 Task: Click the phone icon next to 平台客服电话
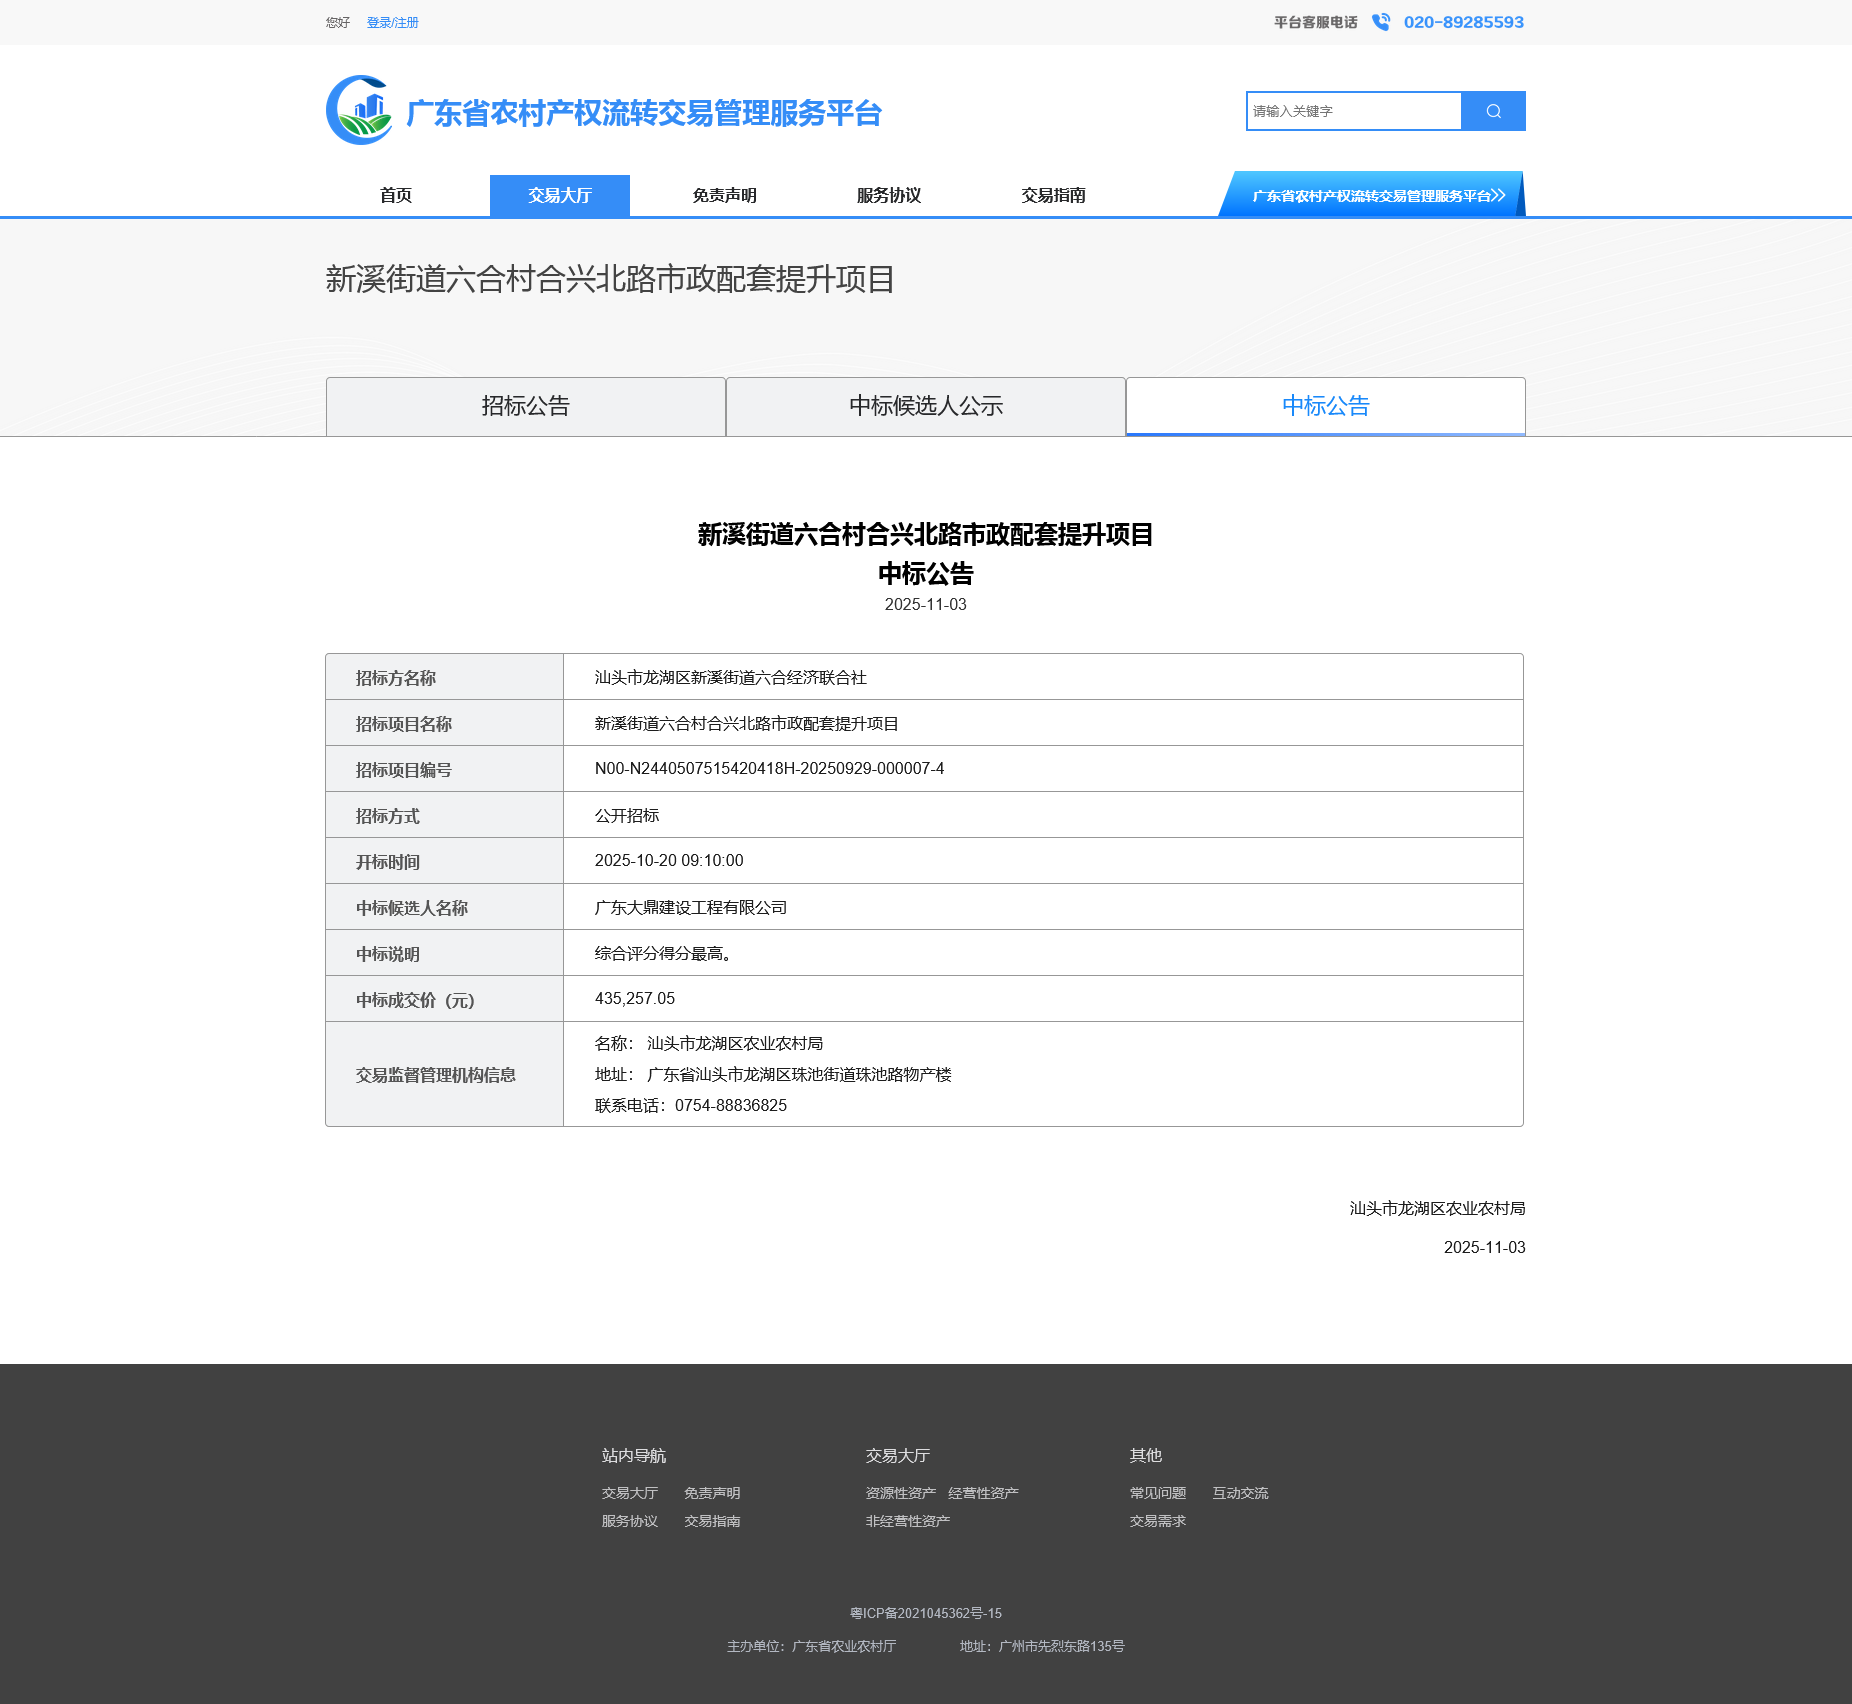pyautogui.click(x=1379, y=21)
